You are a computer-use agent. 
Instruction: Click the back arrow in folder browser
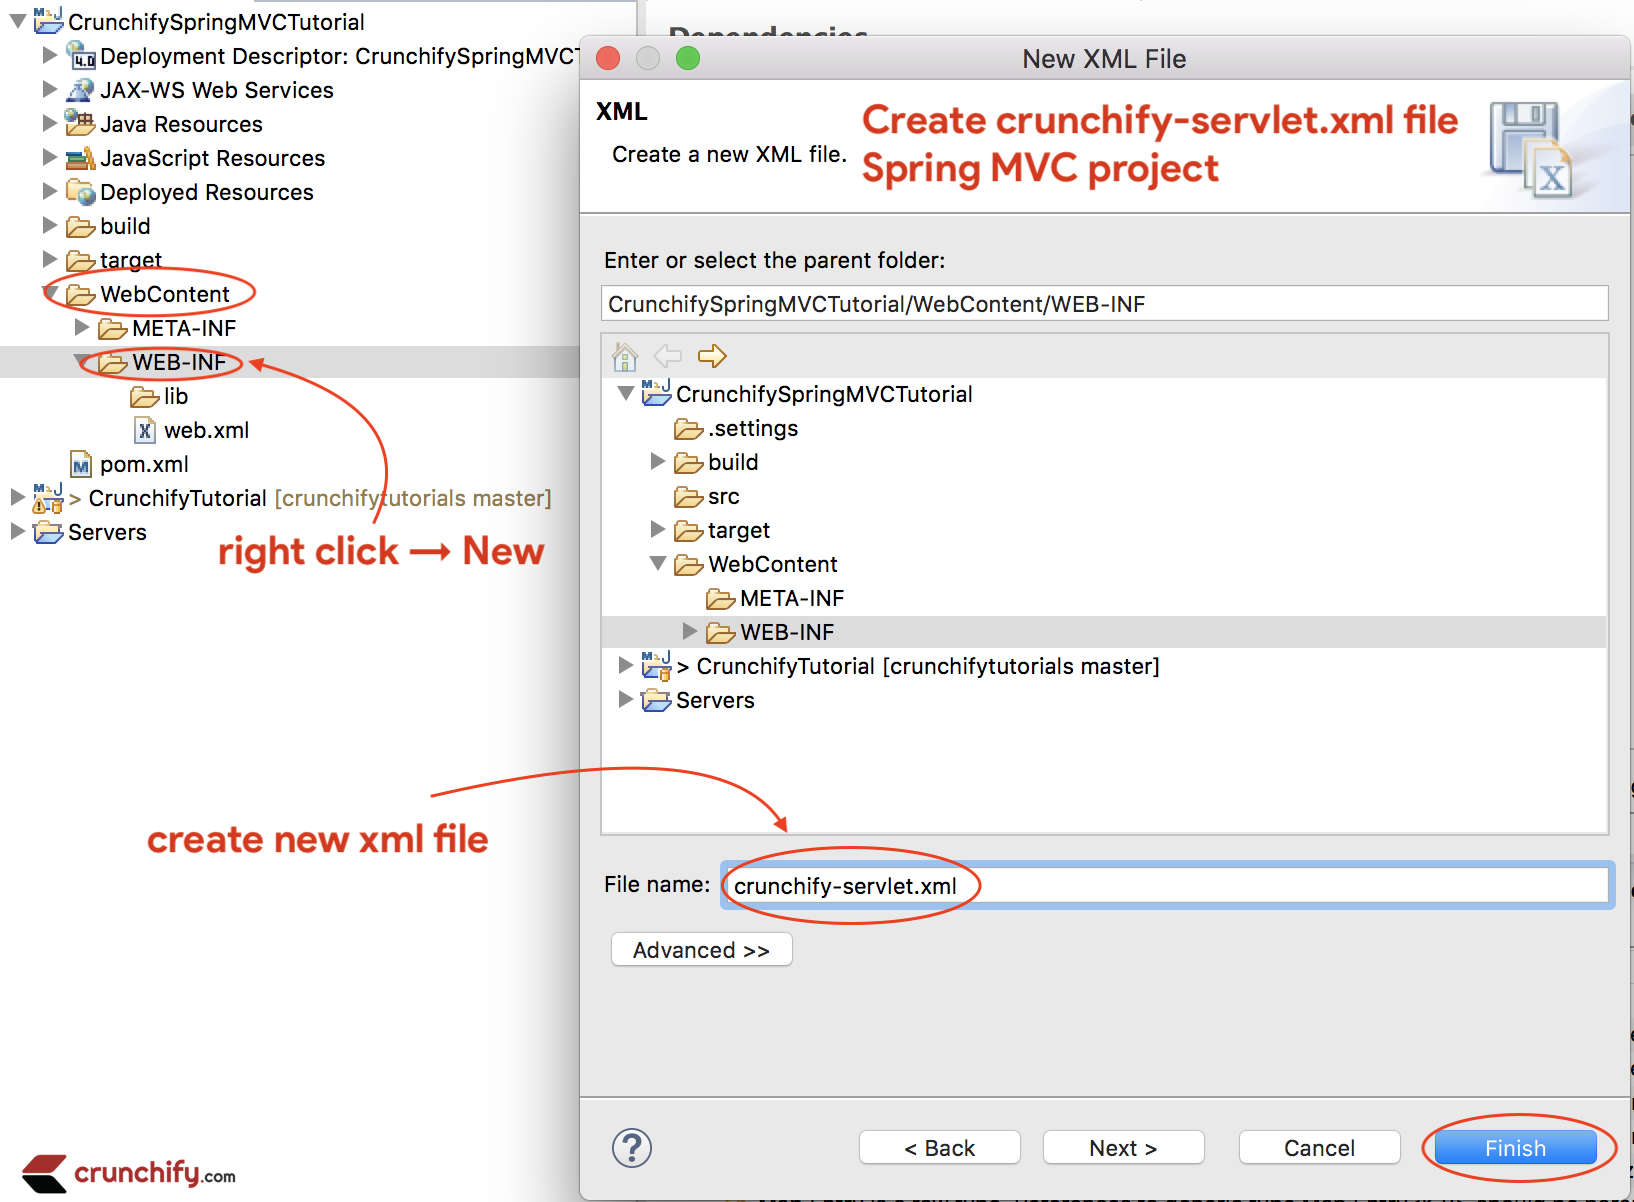667,356
